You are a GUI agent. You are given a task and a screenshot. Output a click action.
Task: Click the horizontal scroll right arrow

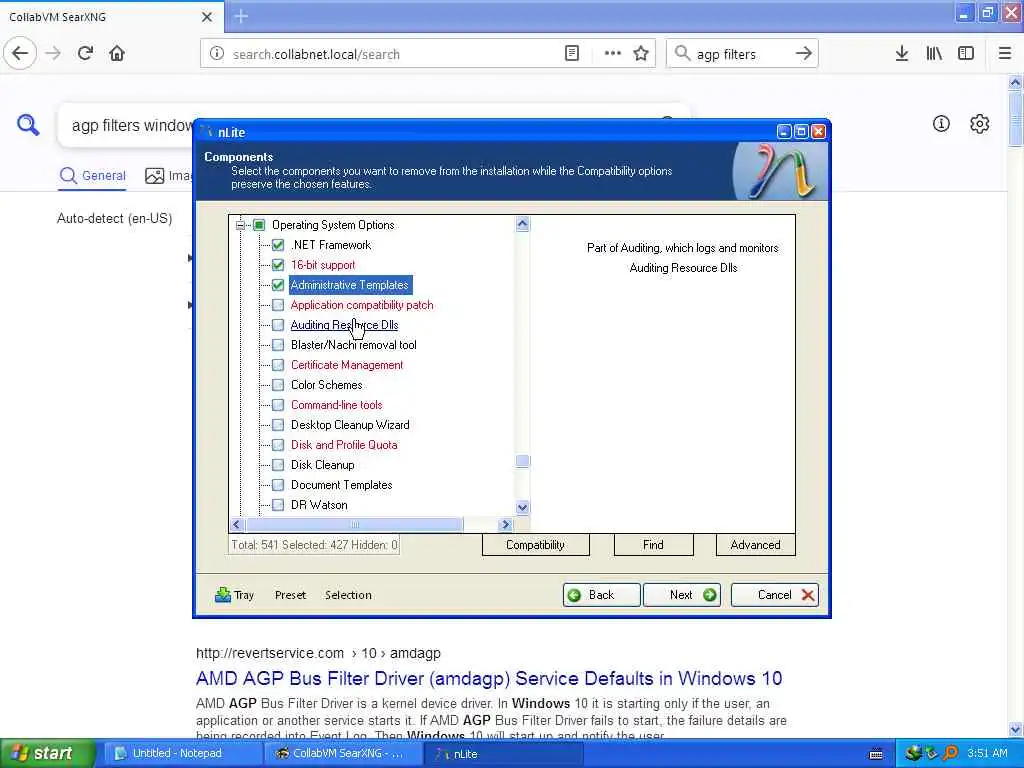point(505,524)
